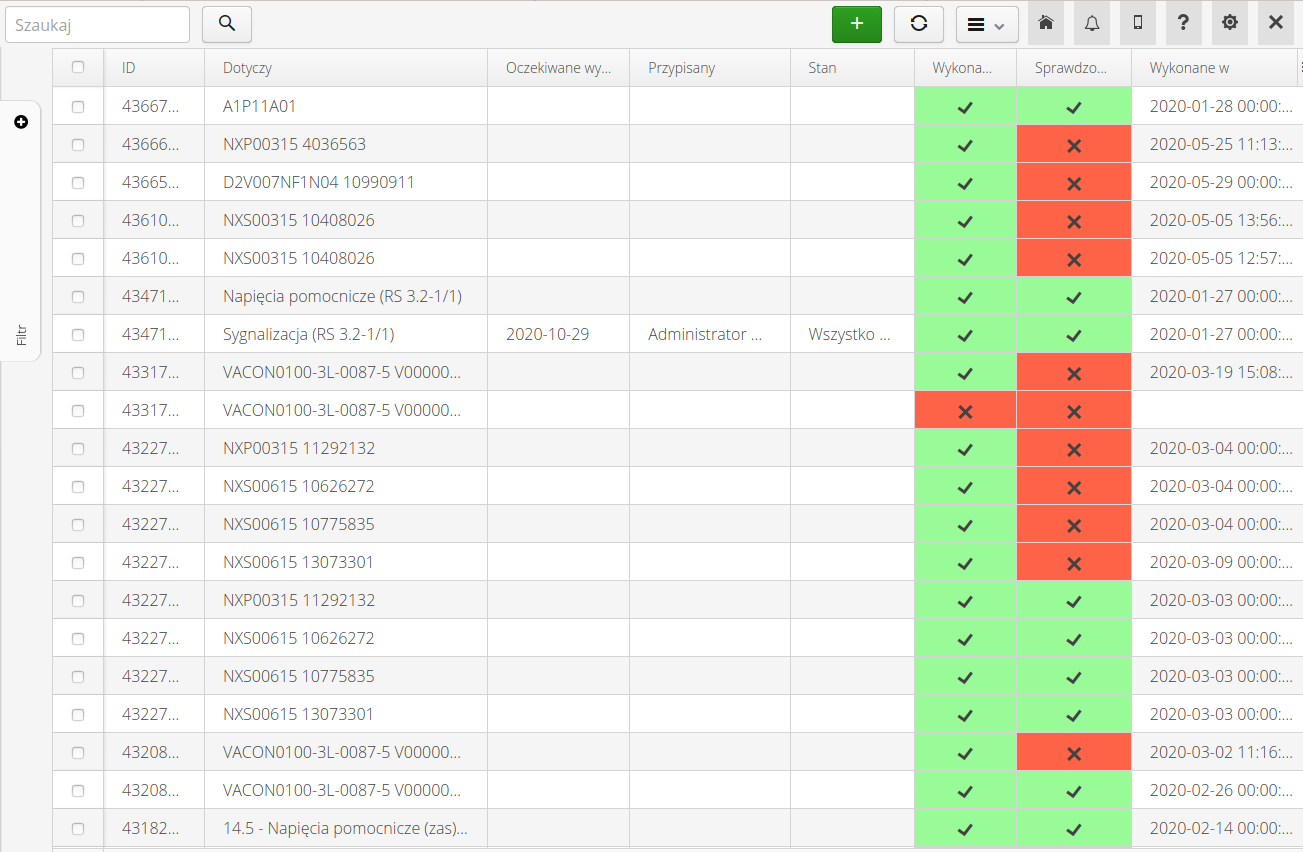Click the magnifying glass search button

[x=227, y=24]
